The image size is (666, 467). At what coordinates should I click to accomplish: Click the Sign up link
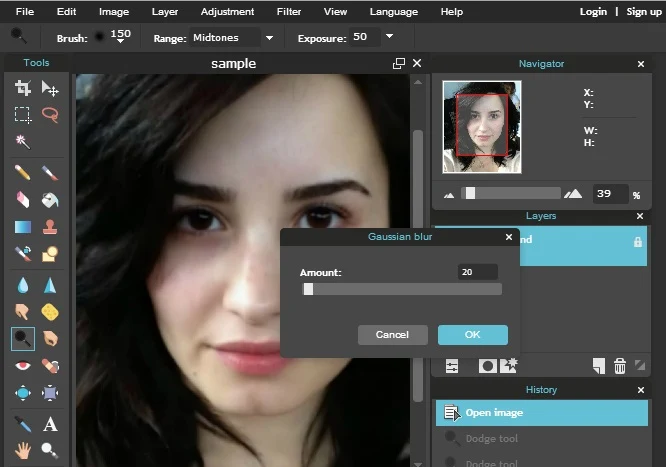644,11
